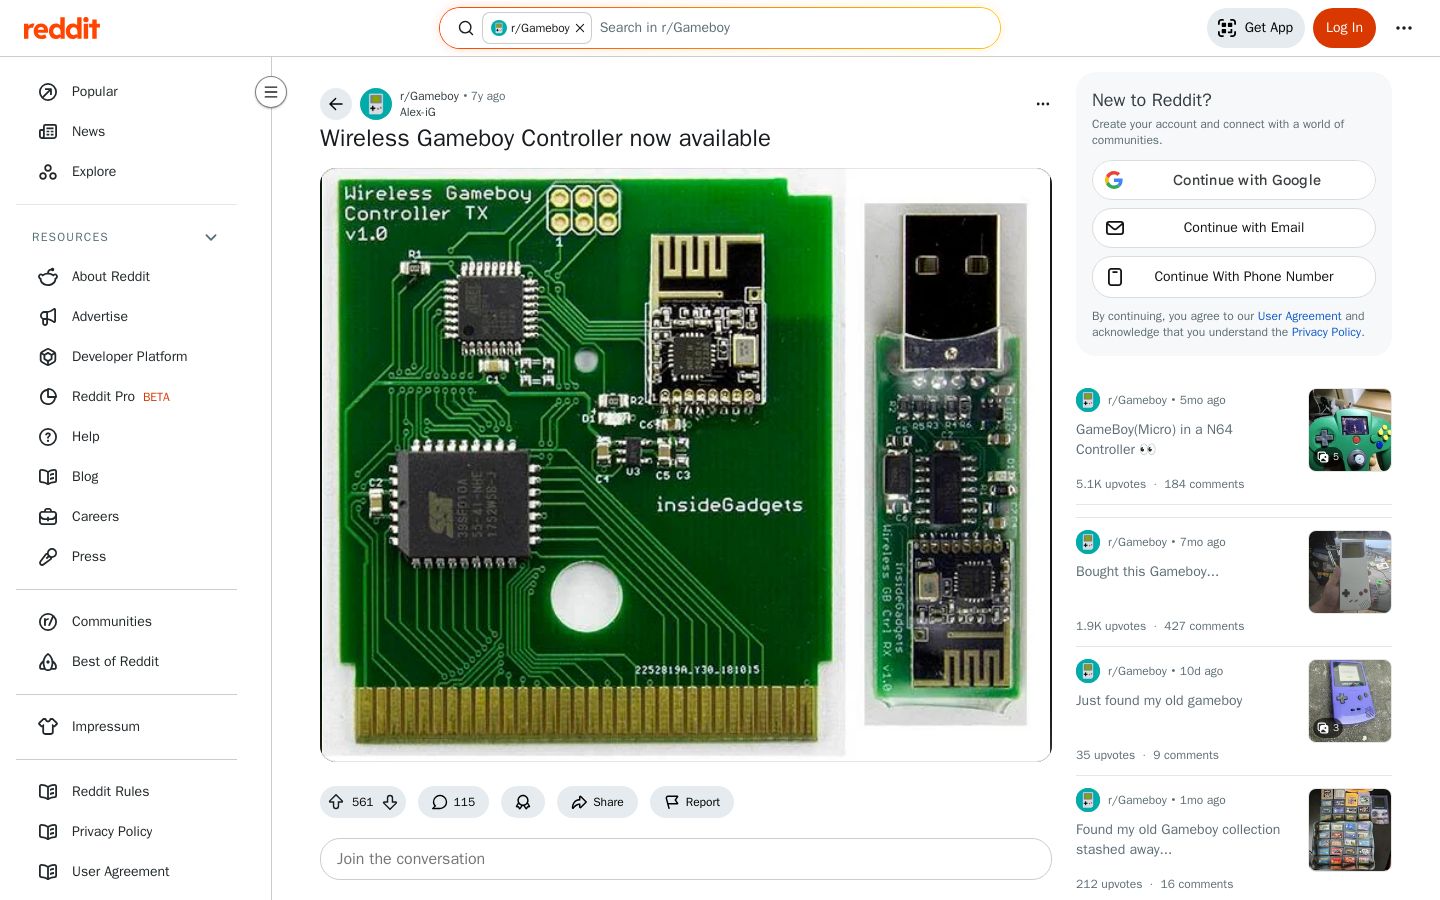This screenshot has width=1440, height=900.
Task: Click Continue with Google
Action: point(1234,180)
